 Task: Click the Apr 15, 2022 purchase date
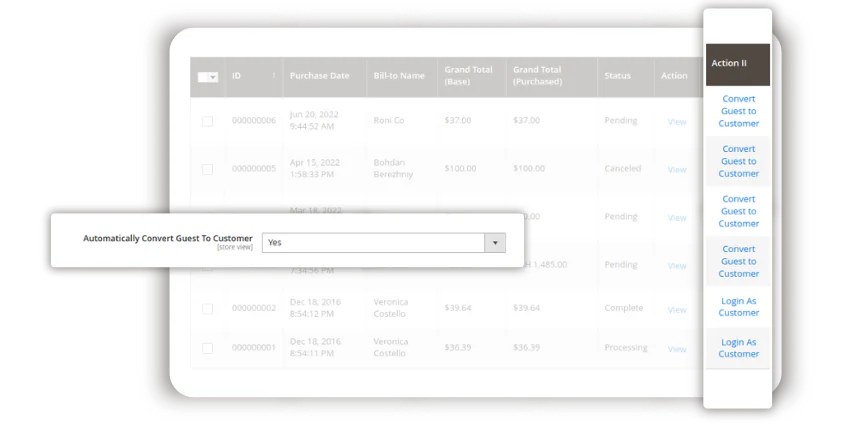[314, 169]
